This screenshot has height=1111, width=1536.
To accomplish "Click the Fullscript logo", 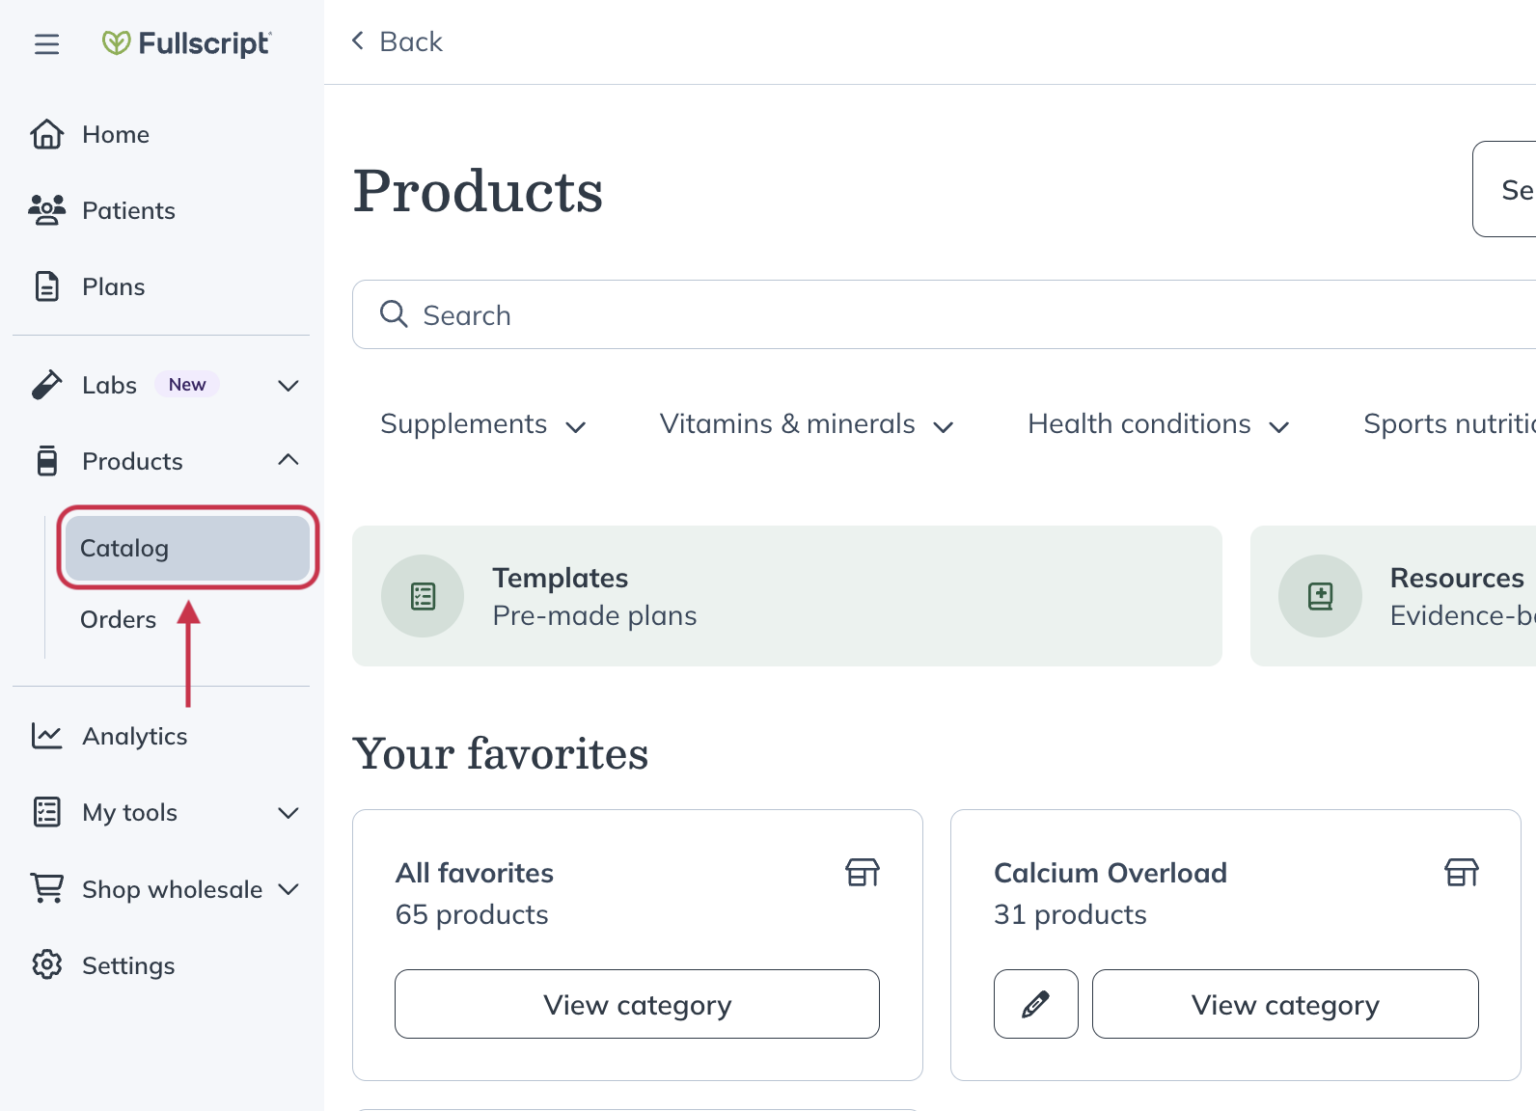I will tap(186, 43).
